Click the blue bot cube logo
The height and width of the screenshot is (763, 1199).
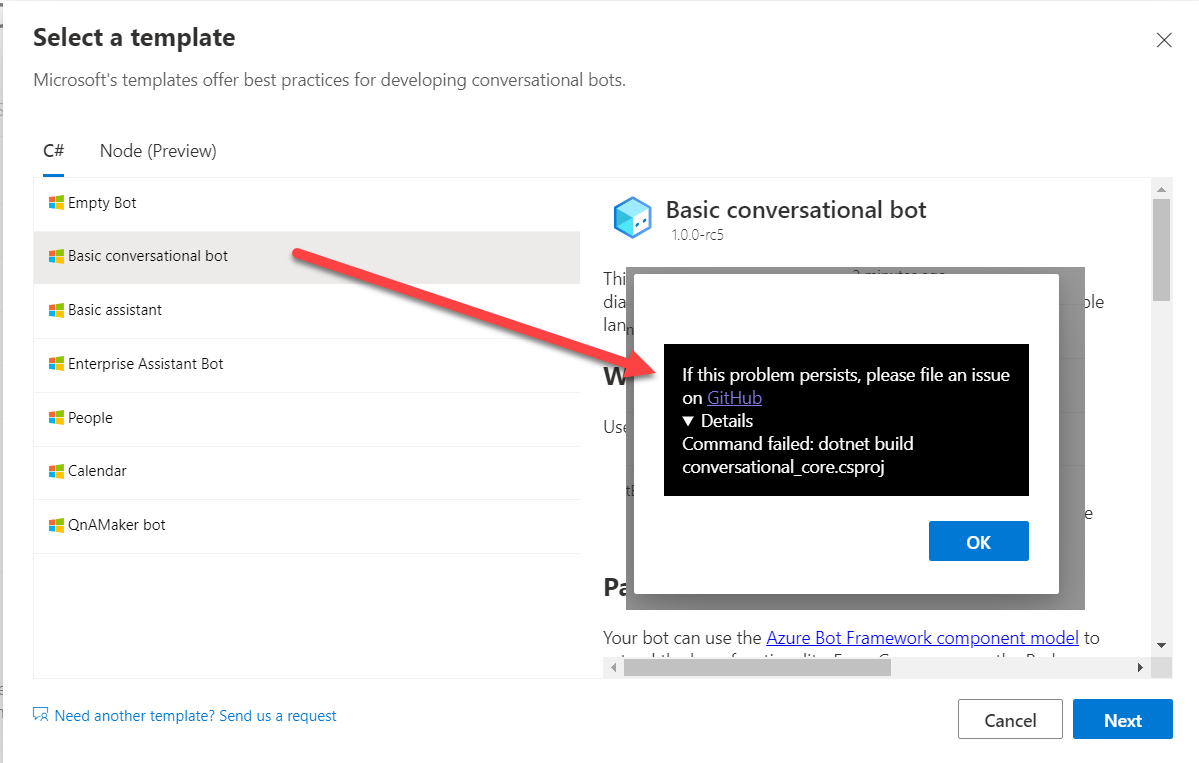coord(632,216)
